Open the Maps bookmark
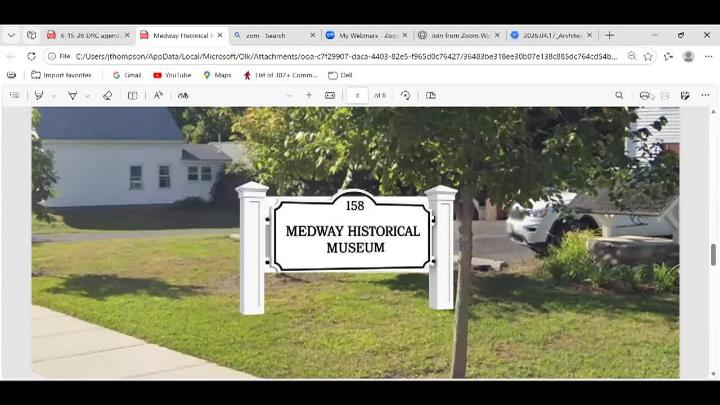The image size is (720, 405). [217, 75]
